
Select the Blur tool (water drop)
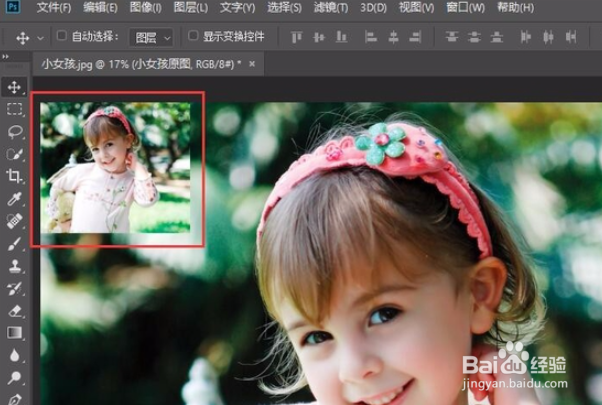[x=14, y=355]
